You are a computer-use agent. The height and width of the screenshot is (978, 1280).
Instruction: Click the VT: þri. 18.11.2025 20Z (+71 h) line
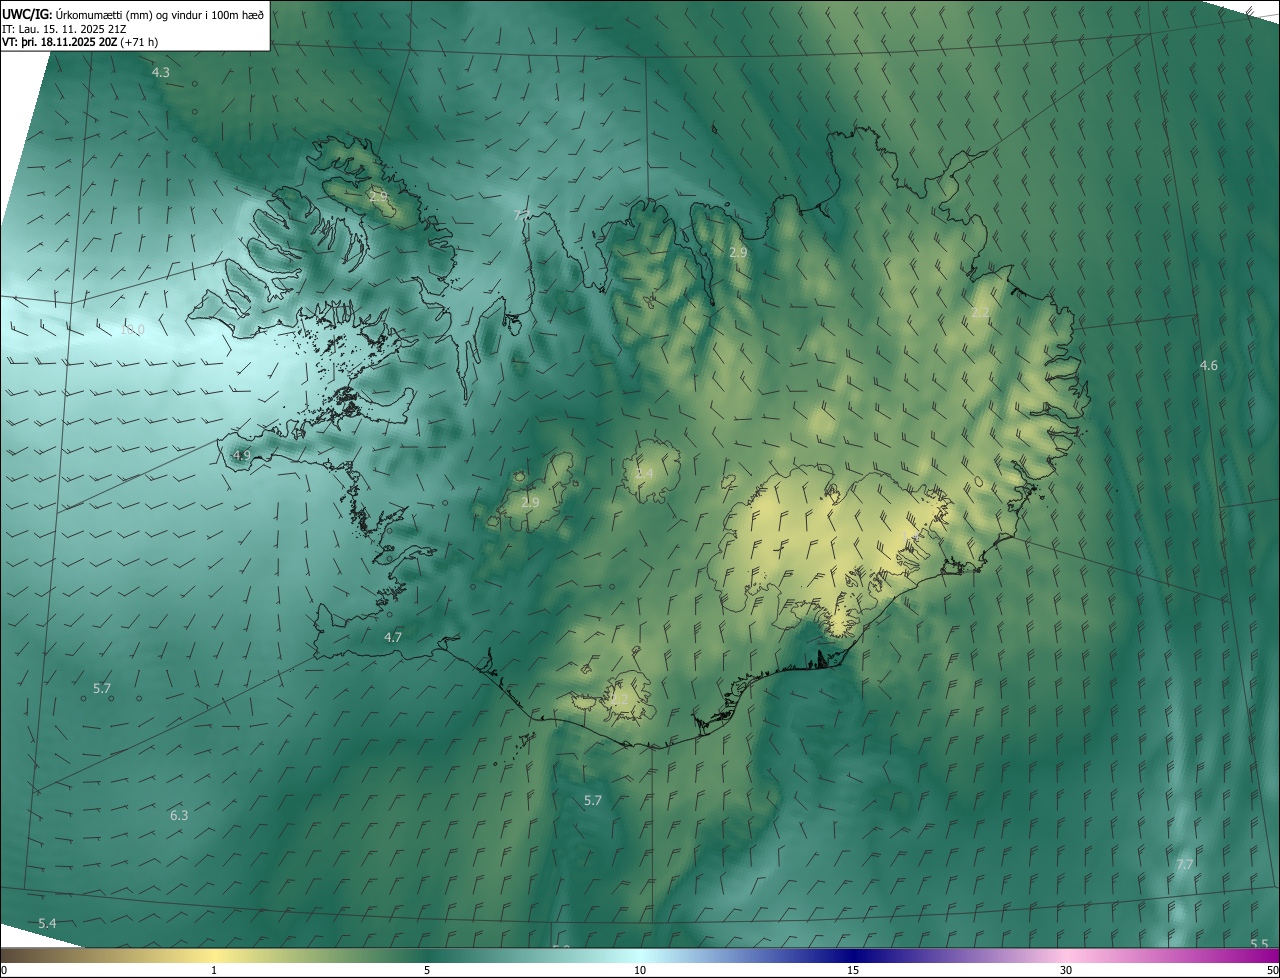click(x=80, y=42)
